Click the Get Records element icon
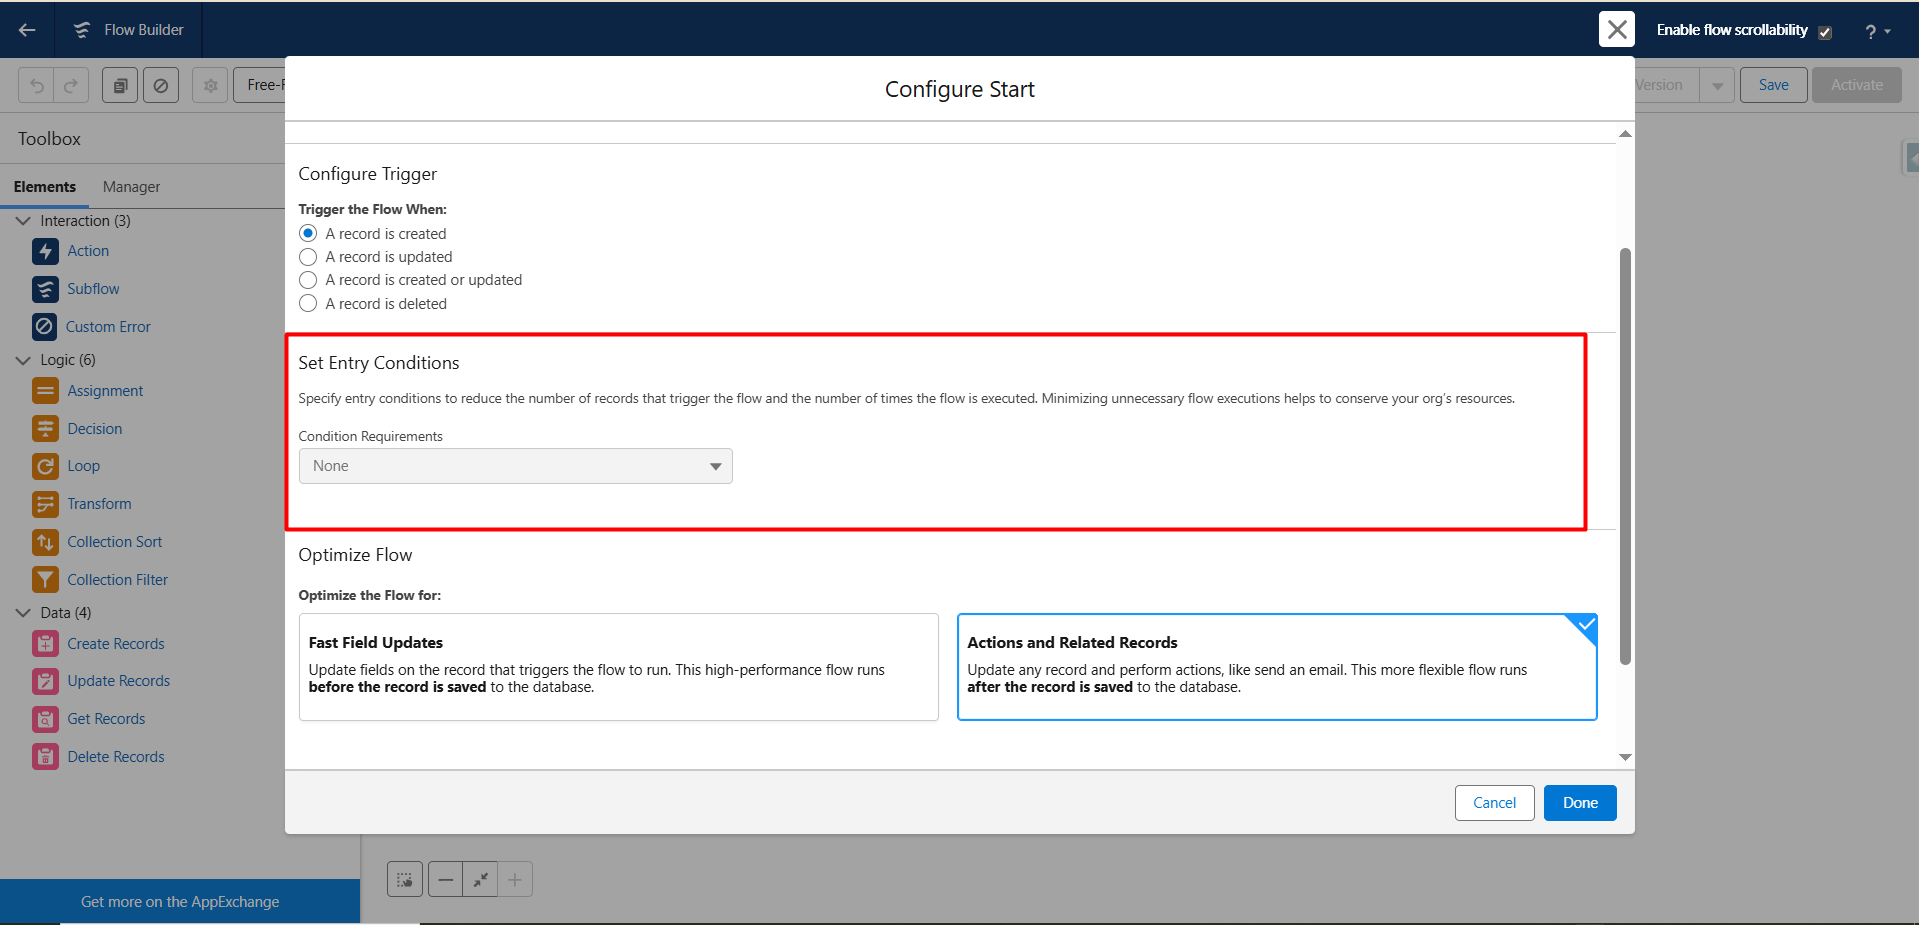Screen dimensions: 1919x925 45,719
